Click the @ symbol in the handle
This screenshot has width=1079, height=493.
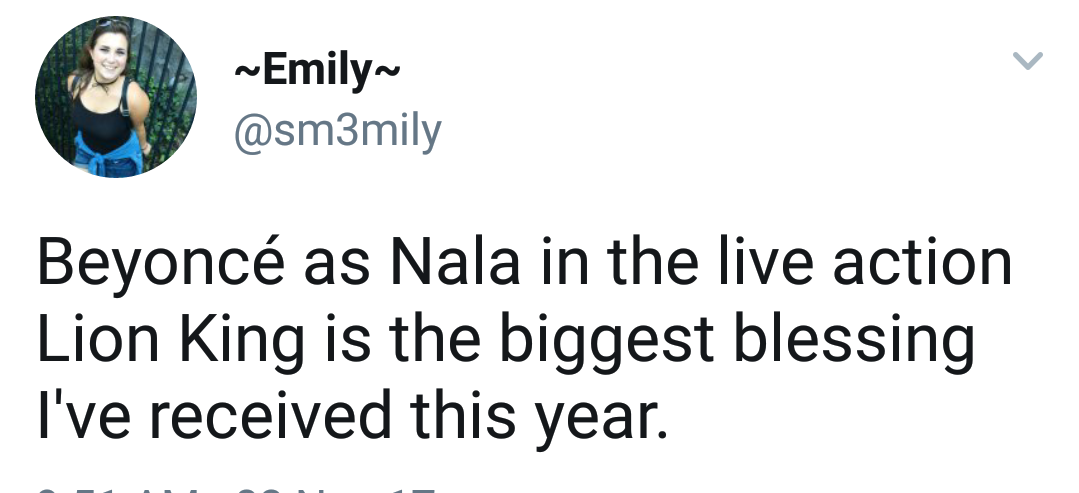click(253, 133)
